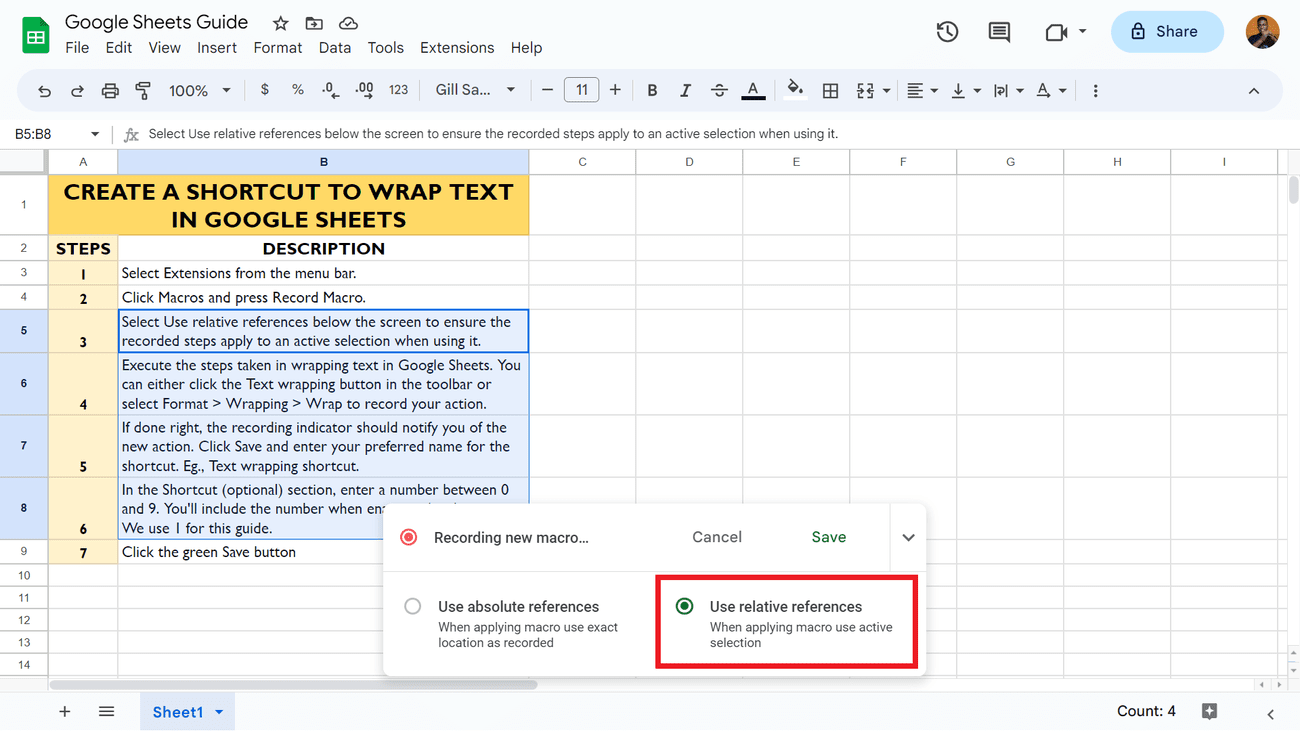Open the Extensions menu

coord(456,48)
